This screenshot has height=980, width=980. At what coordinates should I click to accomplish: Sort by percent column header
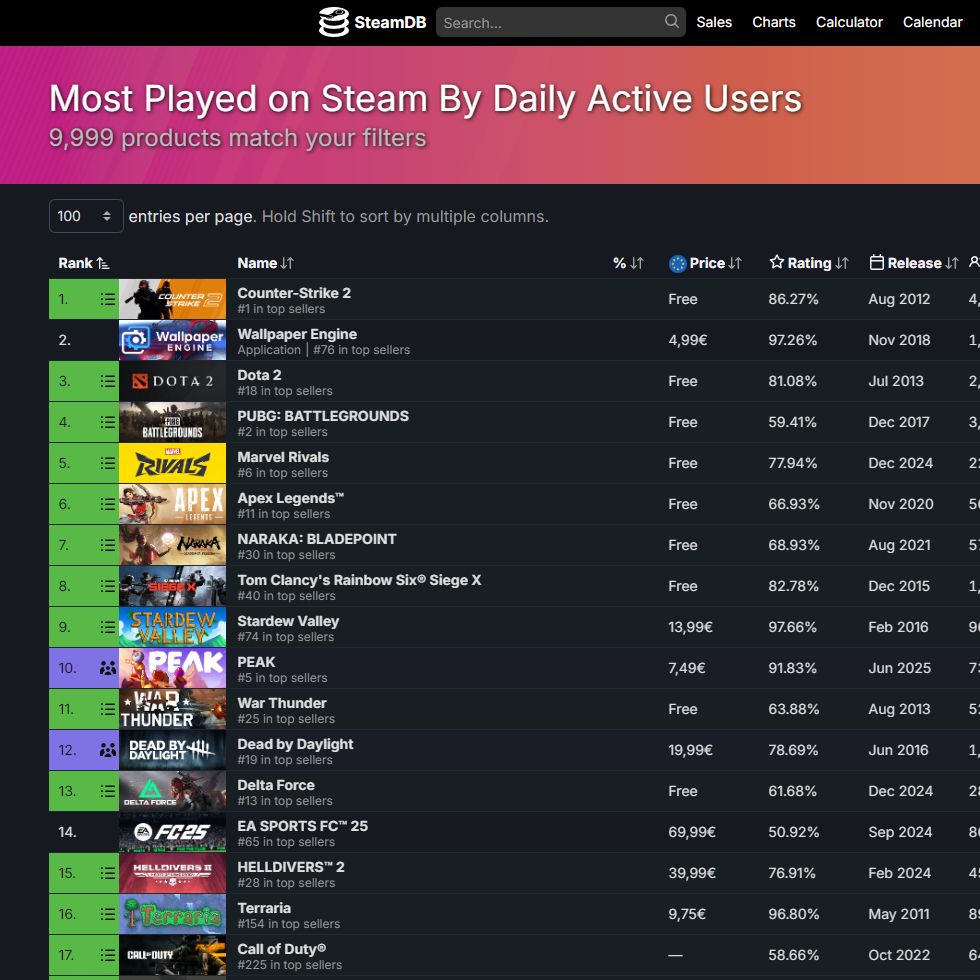(x=628, y=263)
